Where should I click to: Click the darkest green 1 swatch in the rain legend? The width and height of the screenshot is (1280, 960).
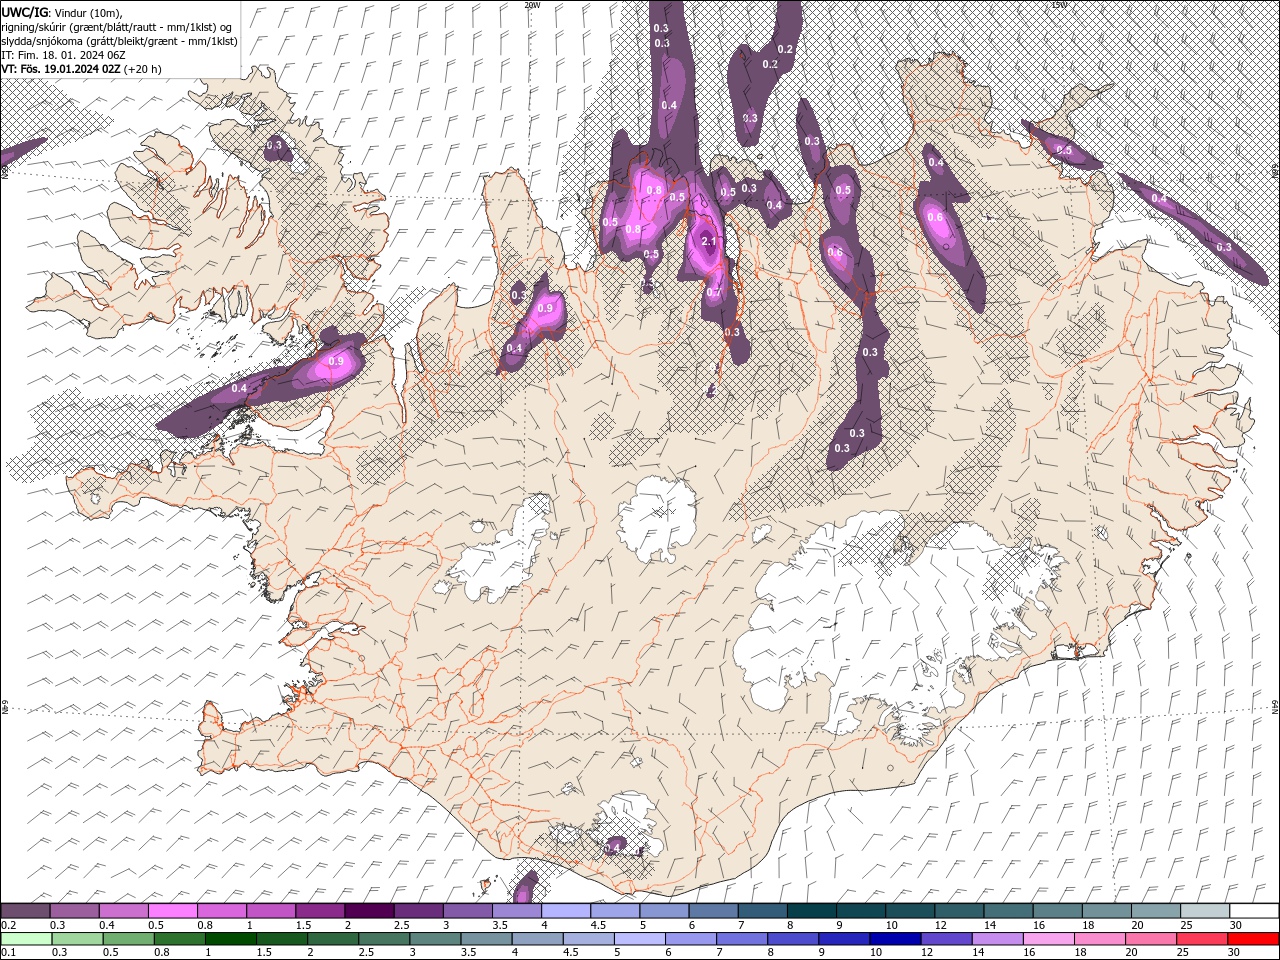[230, 939]
